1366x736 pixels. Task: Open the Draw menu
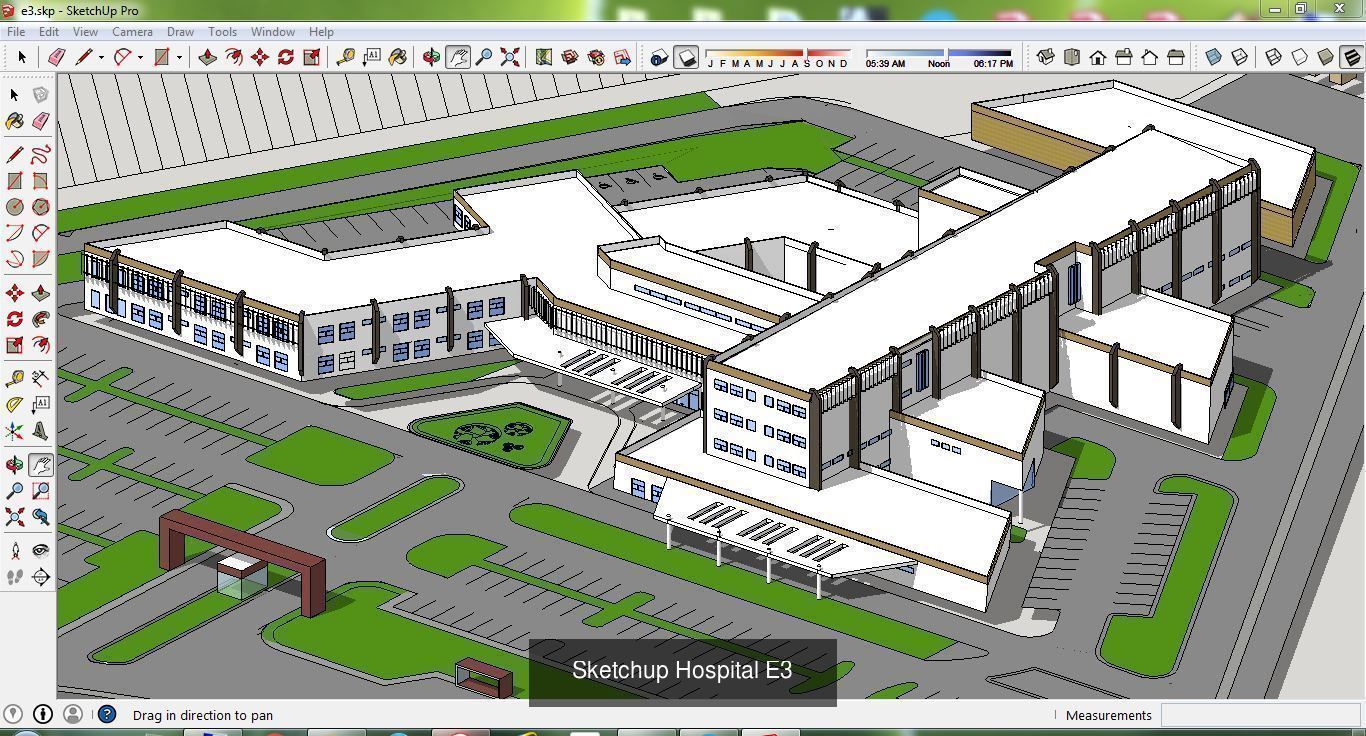[180, 32]
